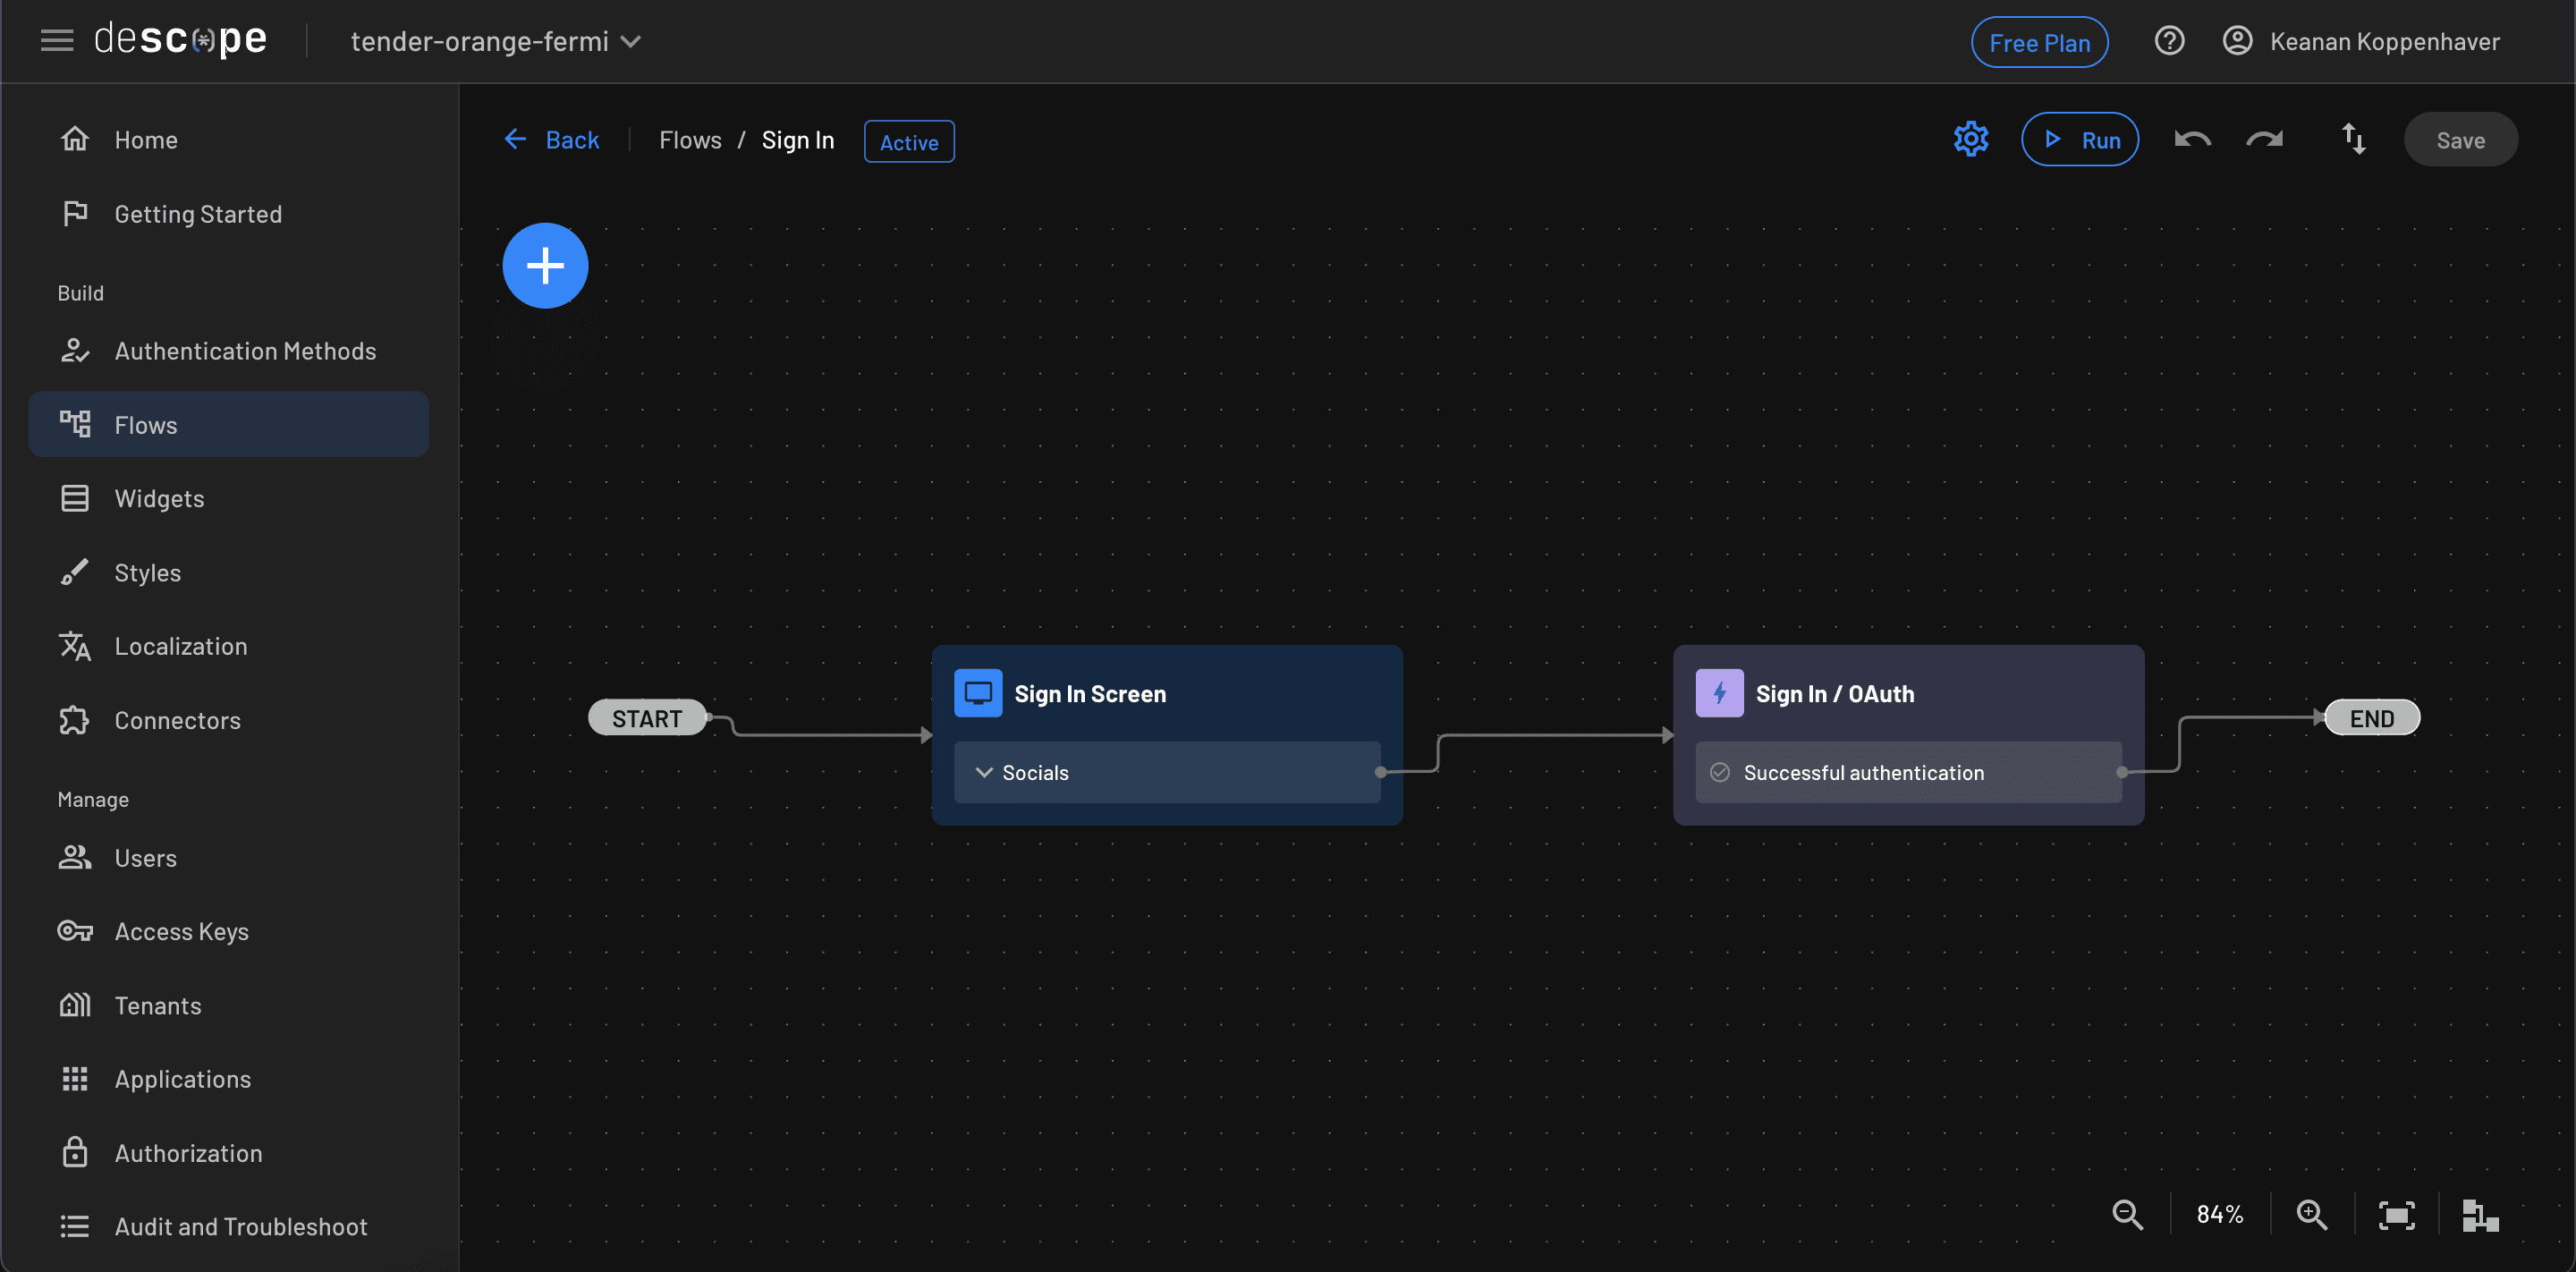Viewport: 2576px width, 1272px height.
Task: Expand the Socials section chevron
Action: (x=984, y=772)
